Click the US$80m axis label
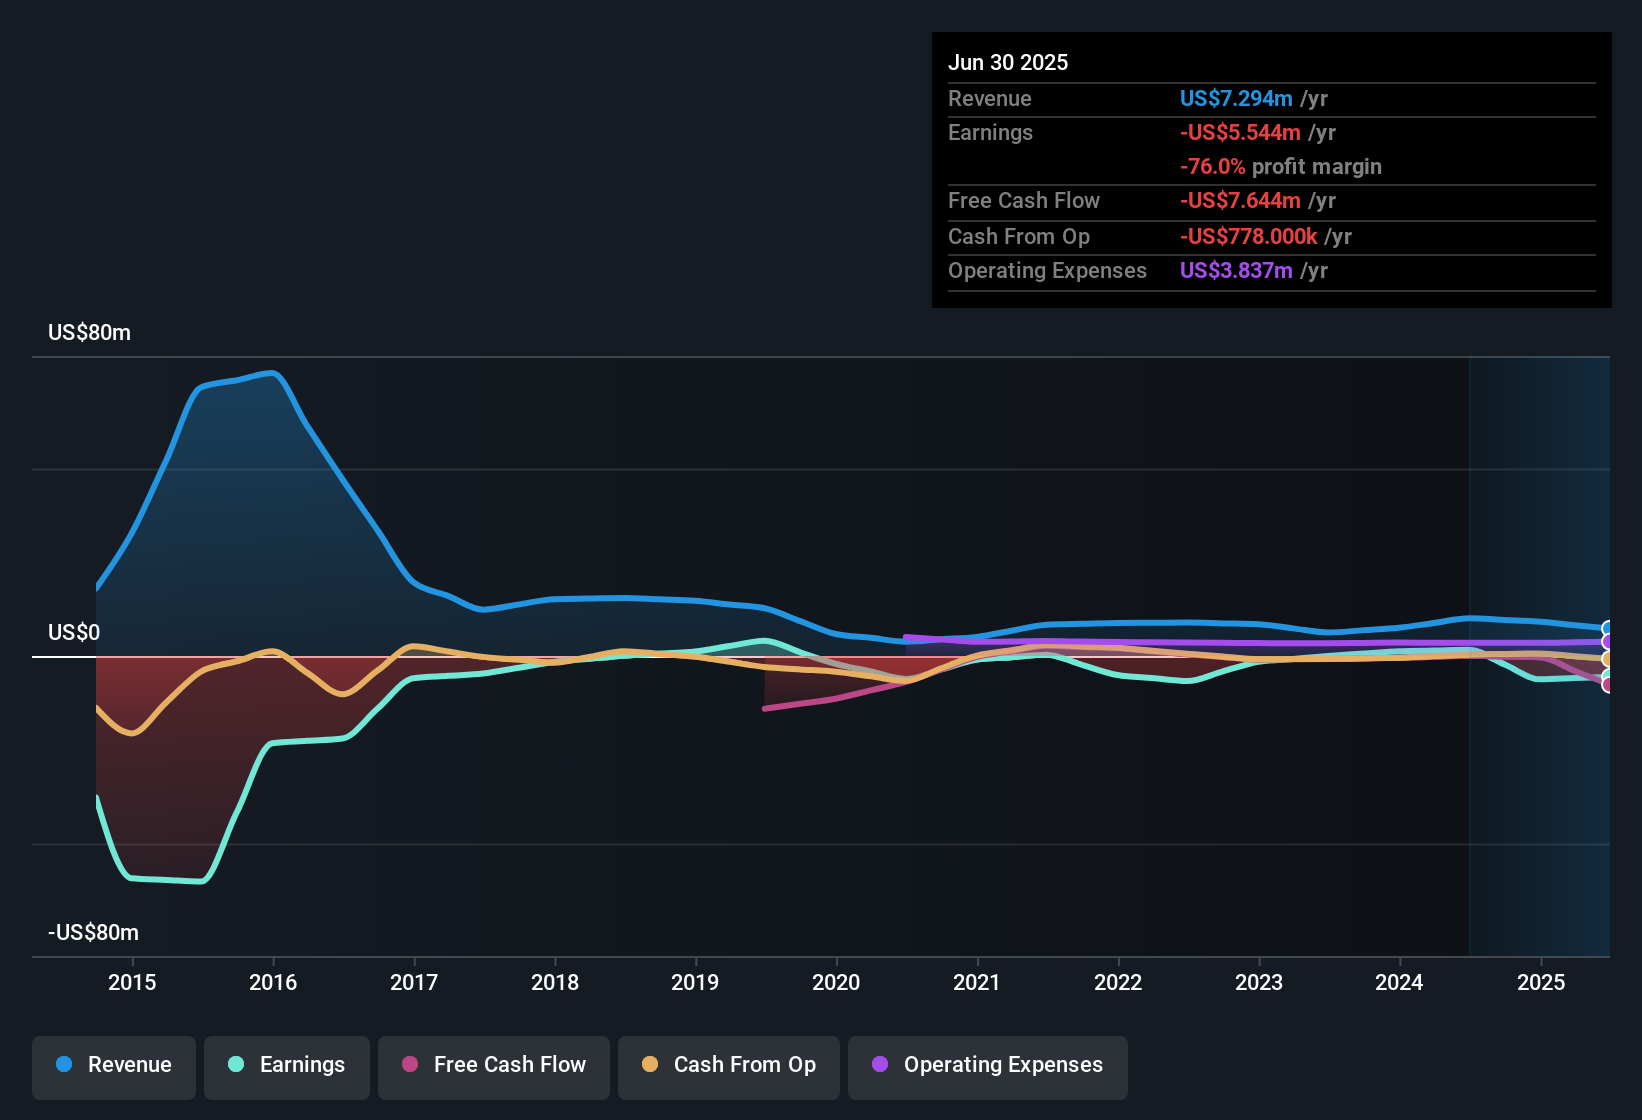 (x=90, y=332)
